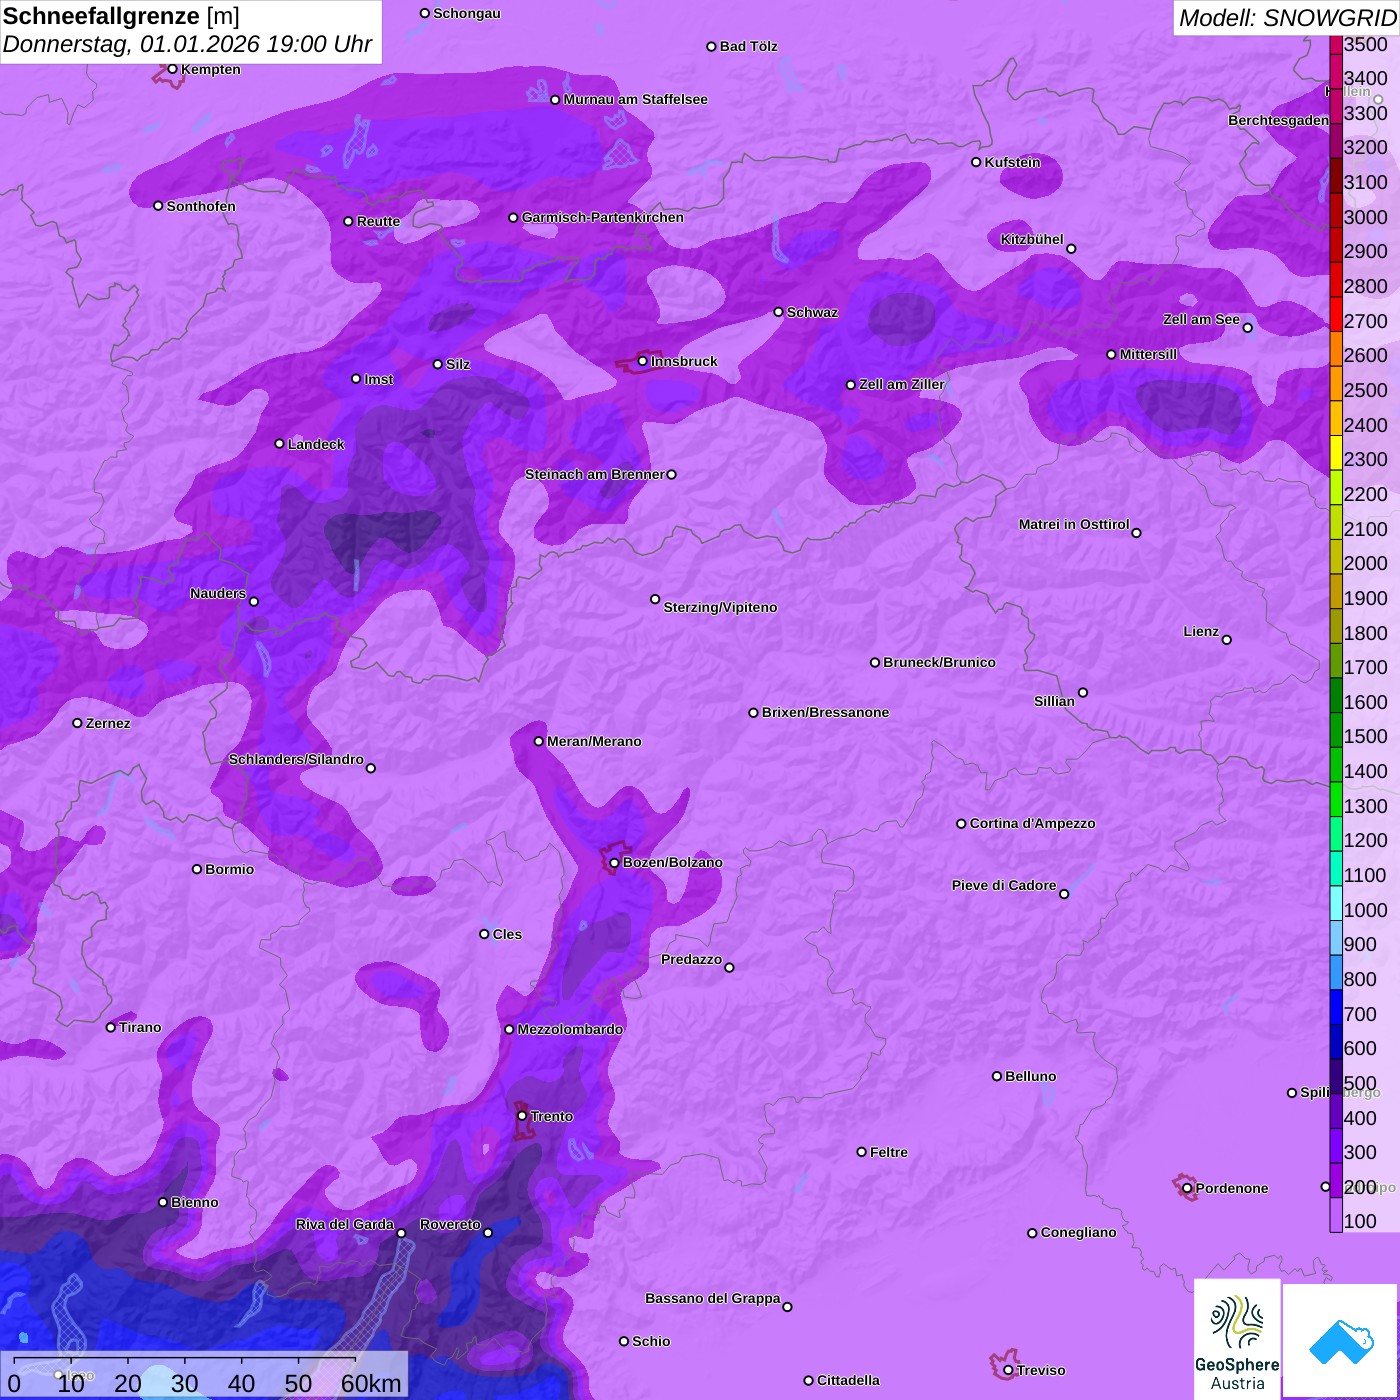Click the 700 m blue legend swatch

click(1336, 1007)
